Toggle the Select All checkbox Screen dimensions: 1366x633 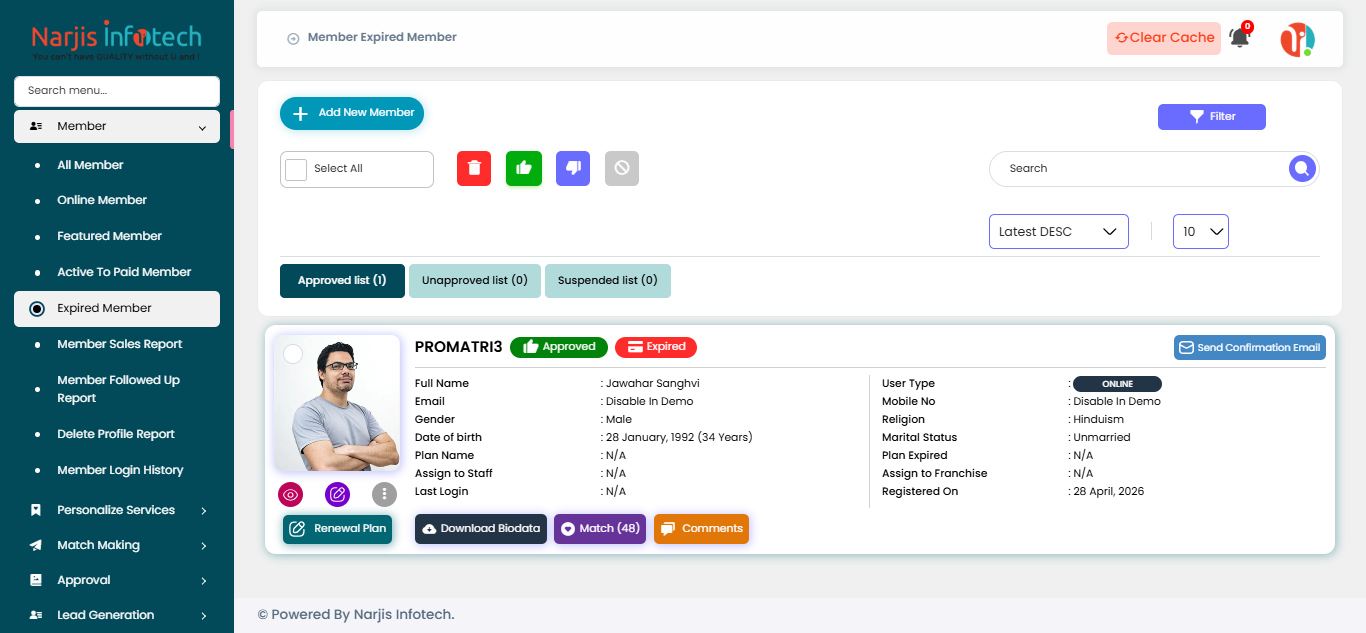(296, 169)
